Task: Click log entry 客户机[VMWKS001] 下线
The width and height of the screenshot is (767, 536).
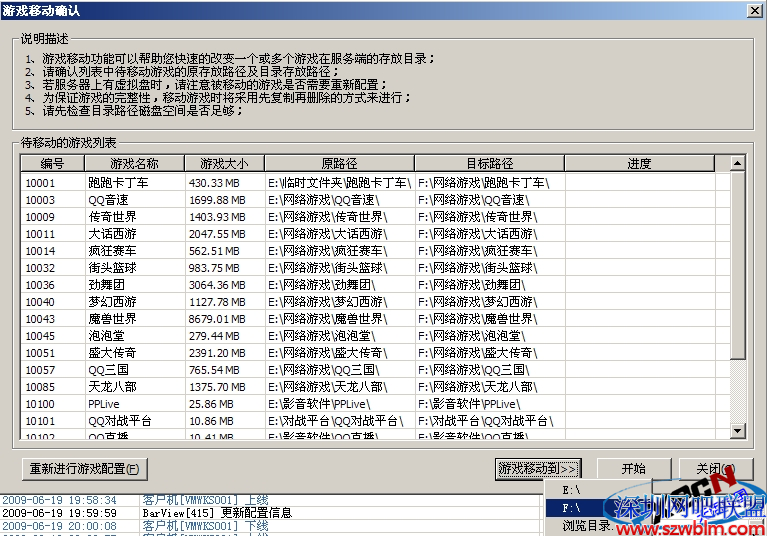Action: [205, 526]
